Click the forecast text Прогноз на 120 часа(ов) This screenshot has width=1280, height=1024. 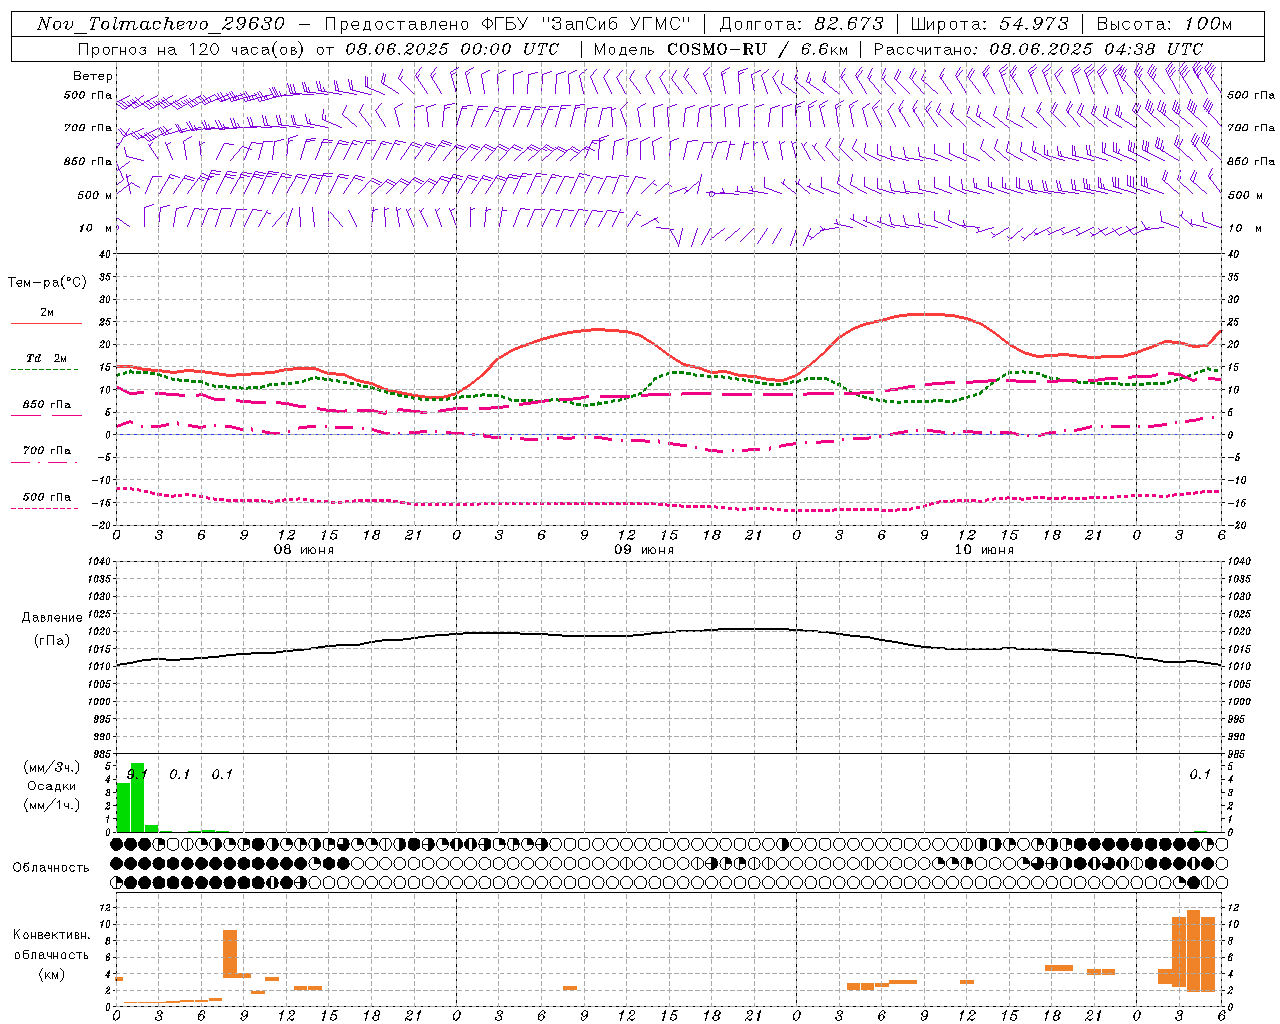click(x=192, y=49)
